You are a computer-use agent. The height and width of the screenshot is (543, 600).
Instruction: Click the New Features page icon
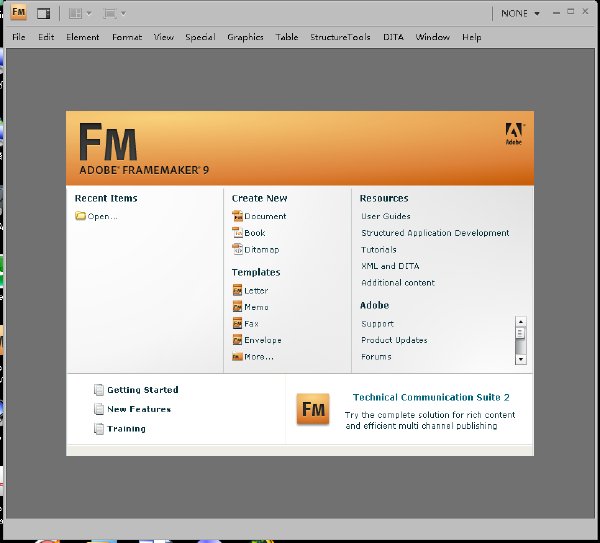99,409
